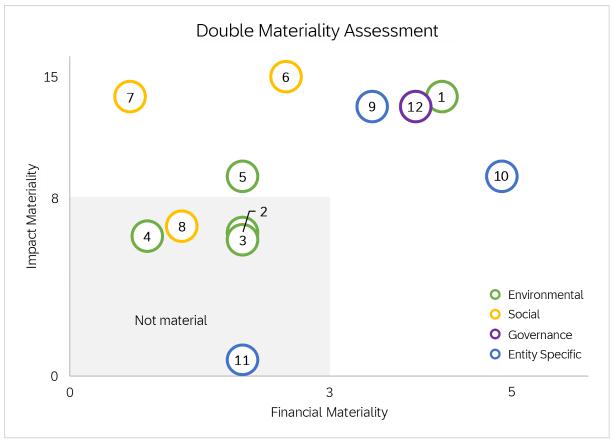Click the yellow circle numbered 8
Viewport: 614px width, 445px height.
(x=181, y=227)
